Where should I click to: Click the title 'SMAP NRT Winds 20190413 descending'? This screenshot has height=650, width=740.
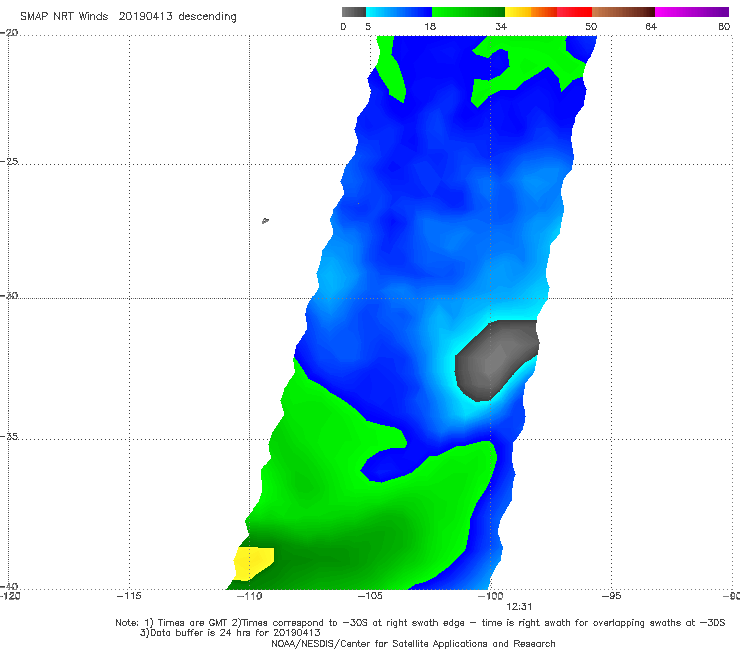tap(128, 17)
